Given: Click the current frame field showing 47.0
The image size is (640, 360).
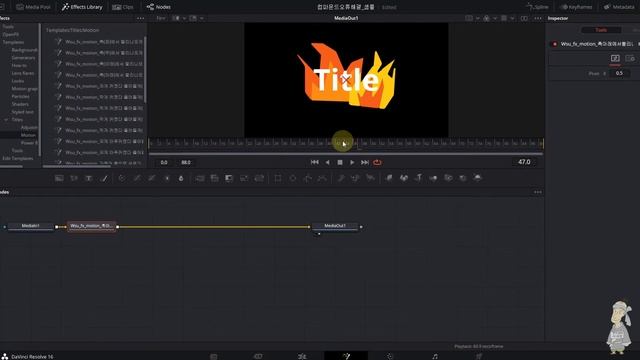Looking at the screenshot, I should point(524,162).
